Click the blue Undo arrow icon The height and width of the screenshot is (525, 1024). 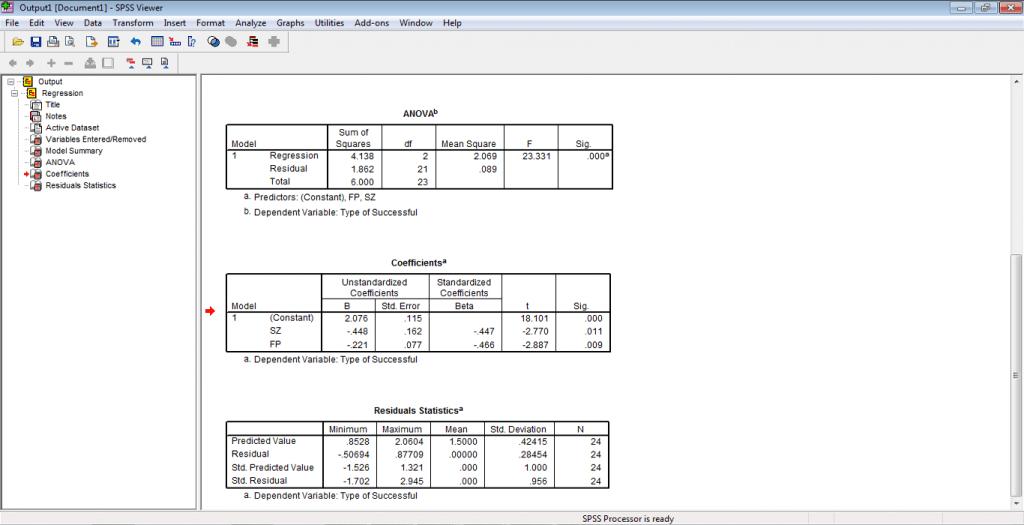(135, 42)
